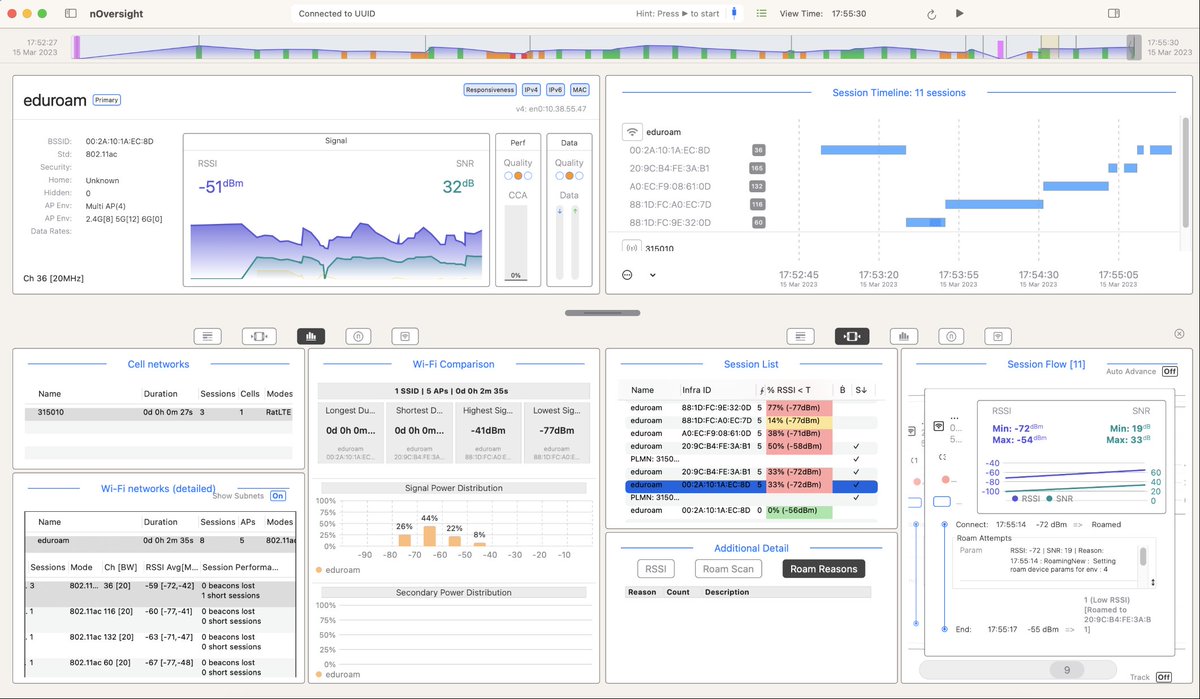Enable Auto Advance in Session Flow panel
The height and width of the screenshot is (699, 1200).
click(1168, 370)
